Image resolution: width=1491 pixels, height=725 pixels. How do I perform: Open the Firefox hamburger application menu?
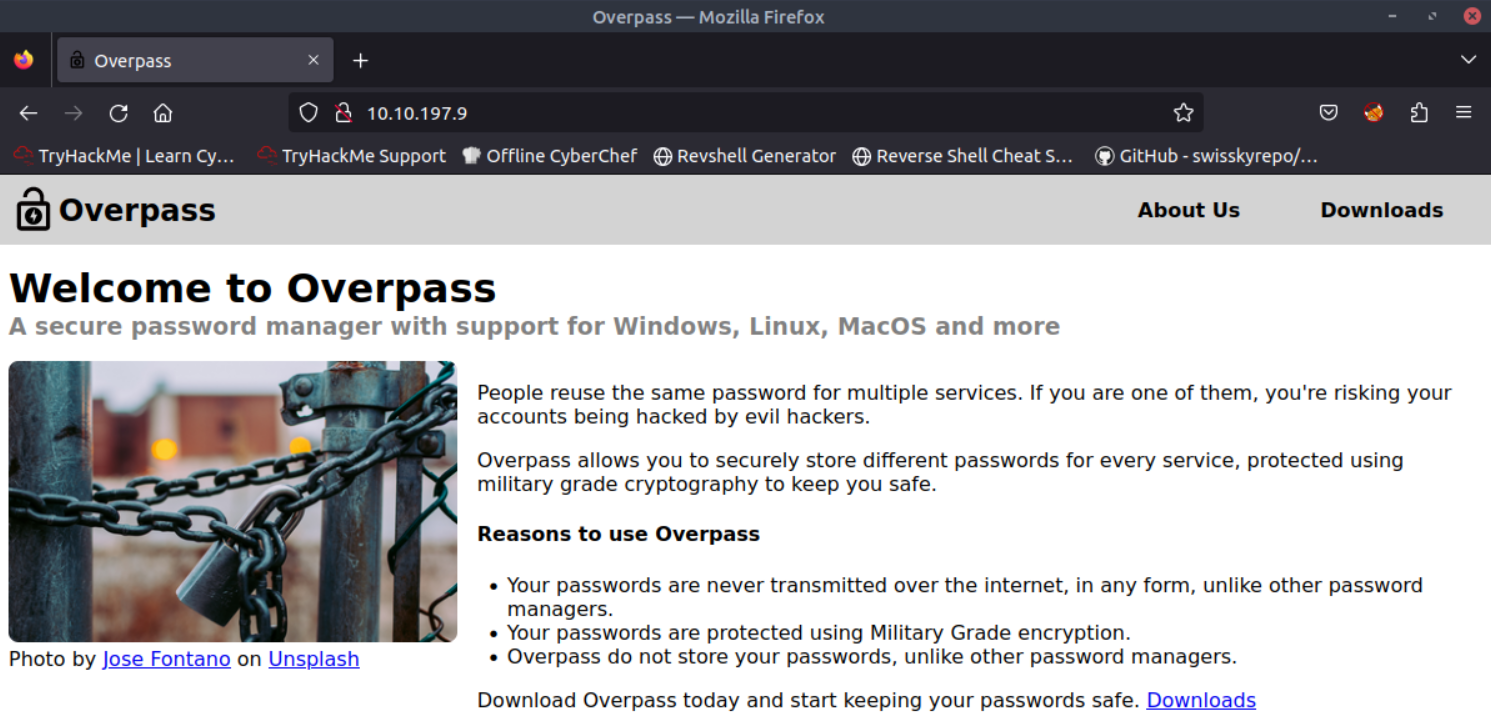[x=1464, y=113]
